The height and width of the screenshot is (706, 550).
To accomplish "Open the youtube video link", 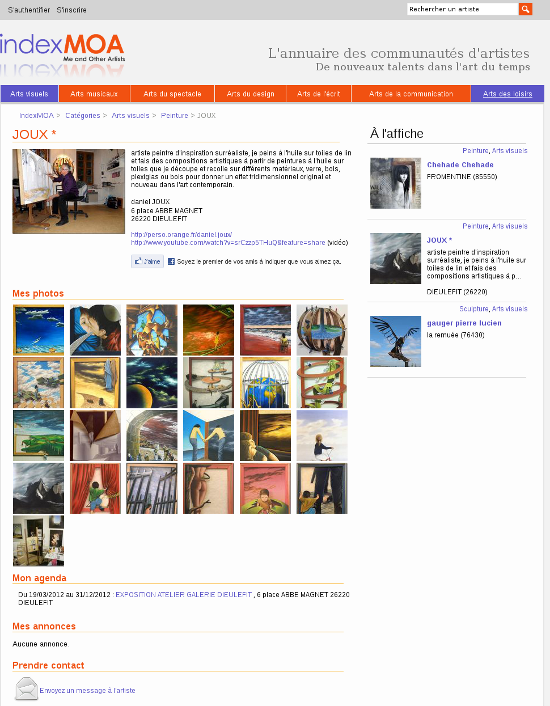I will (228, 242).
